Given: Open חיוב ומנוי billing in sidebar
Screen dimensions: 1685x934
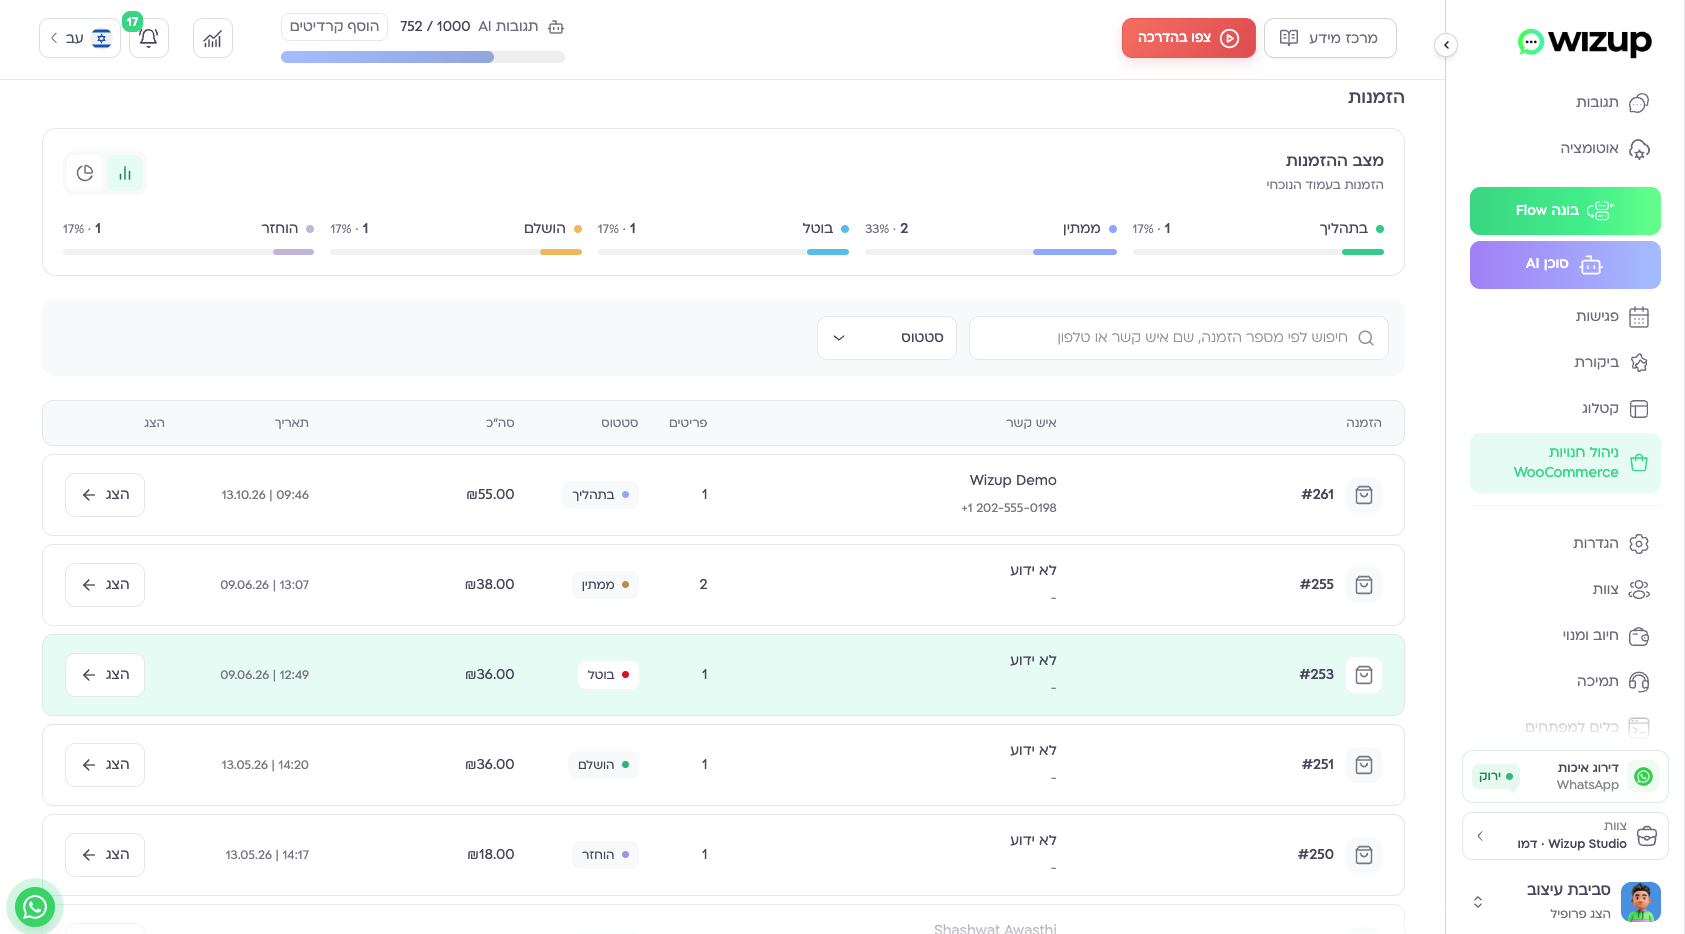Looking at the screenshot, I should pyautogui.click(x=1565, y=635).
